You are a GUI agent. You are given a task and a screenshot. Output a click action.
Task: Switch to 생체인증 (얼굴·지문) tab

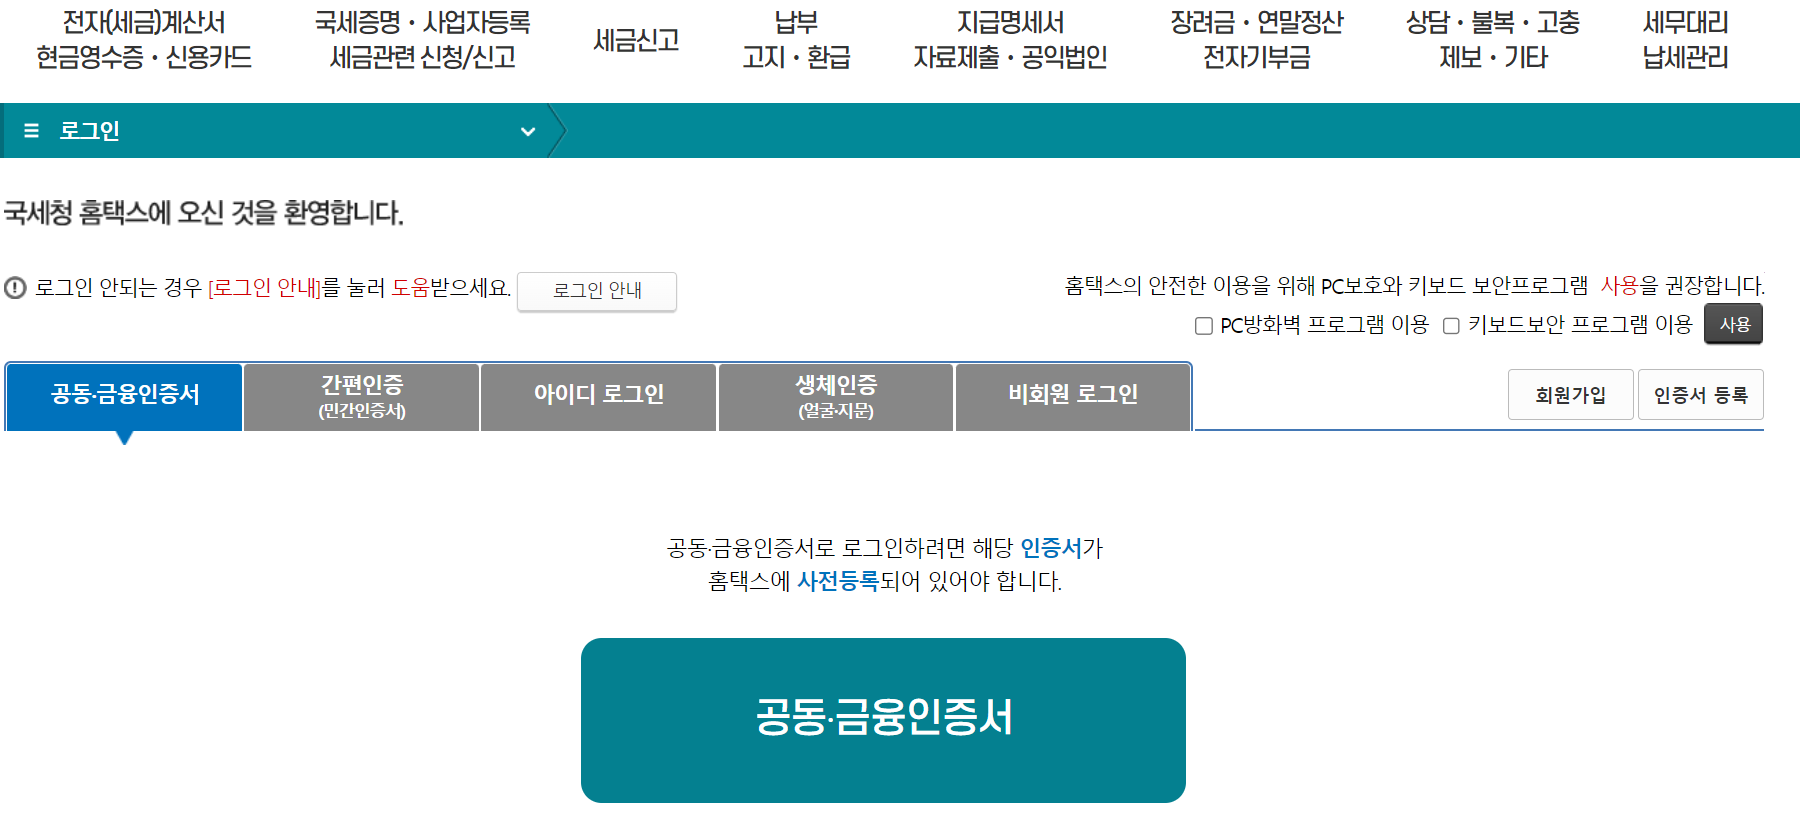pyautogui.click(x=836, y=396)
